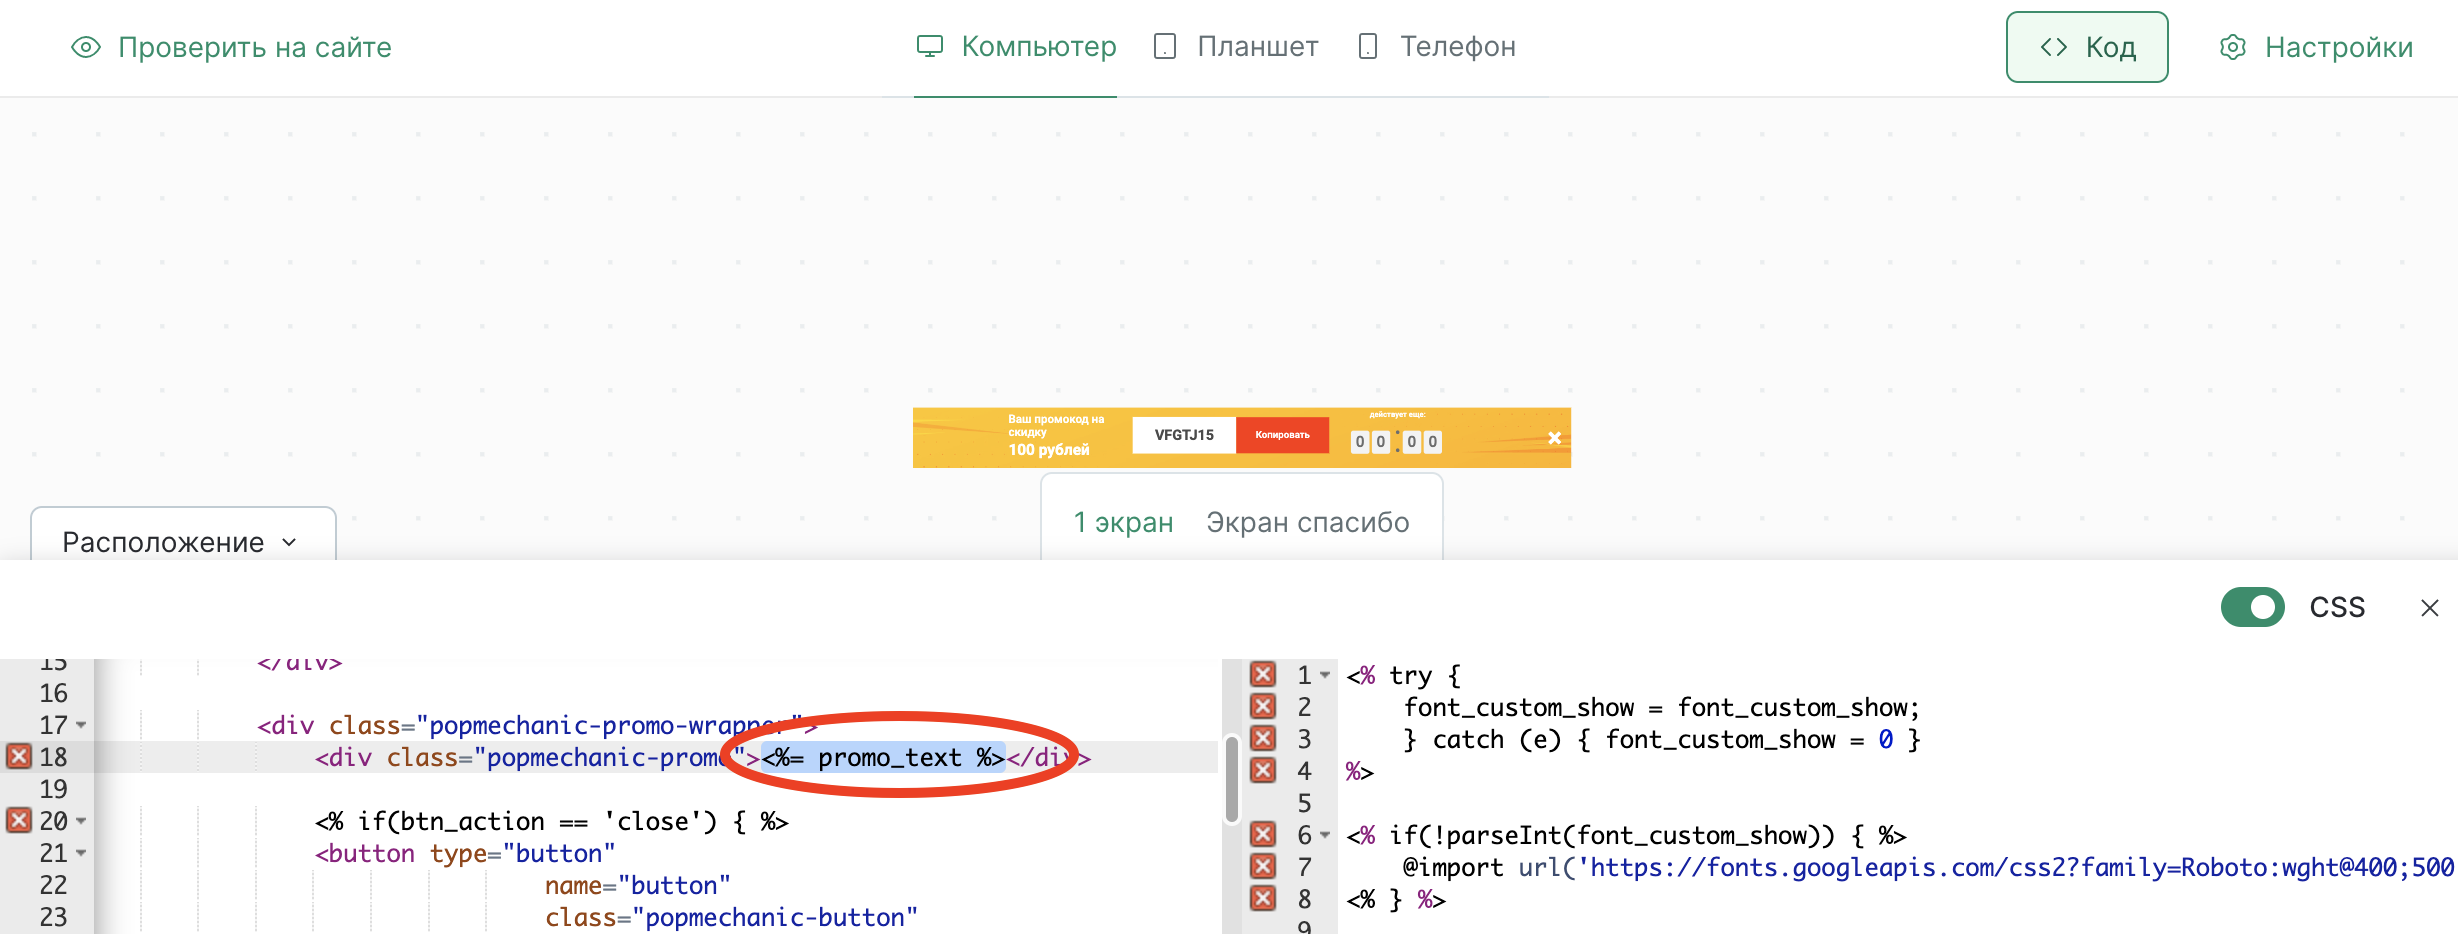Switch to the Планшет preview tab
The image size is (2458, 934).
point(1235,46)
